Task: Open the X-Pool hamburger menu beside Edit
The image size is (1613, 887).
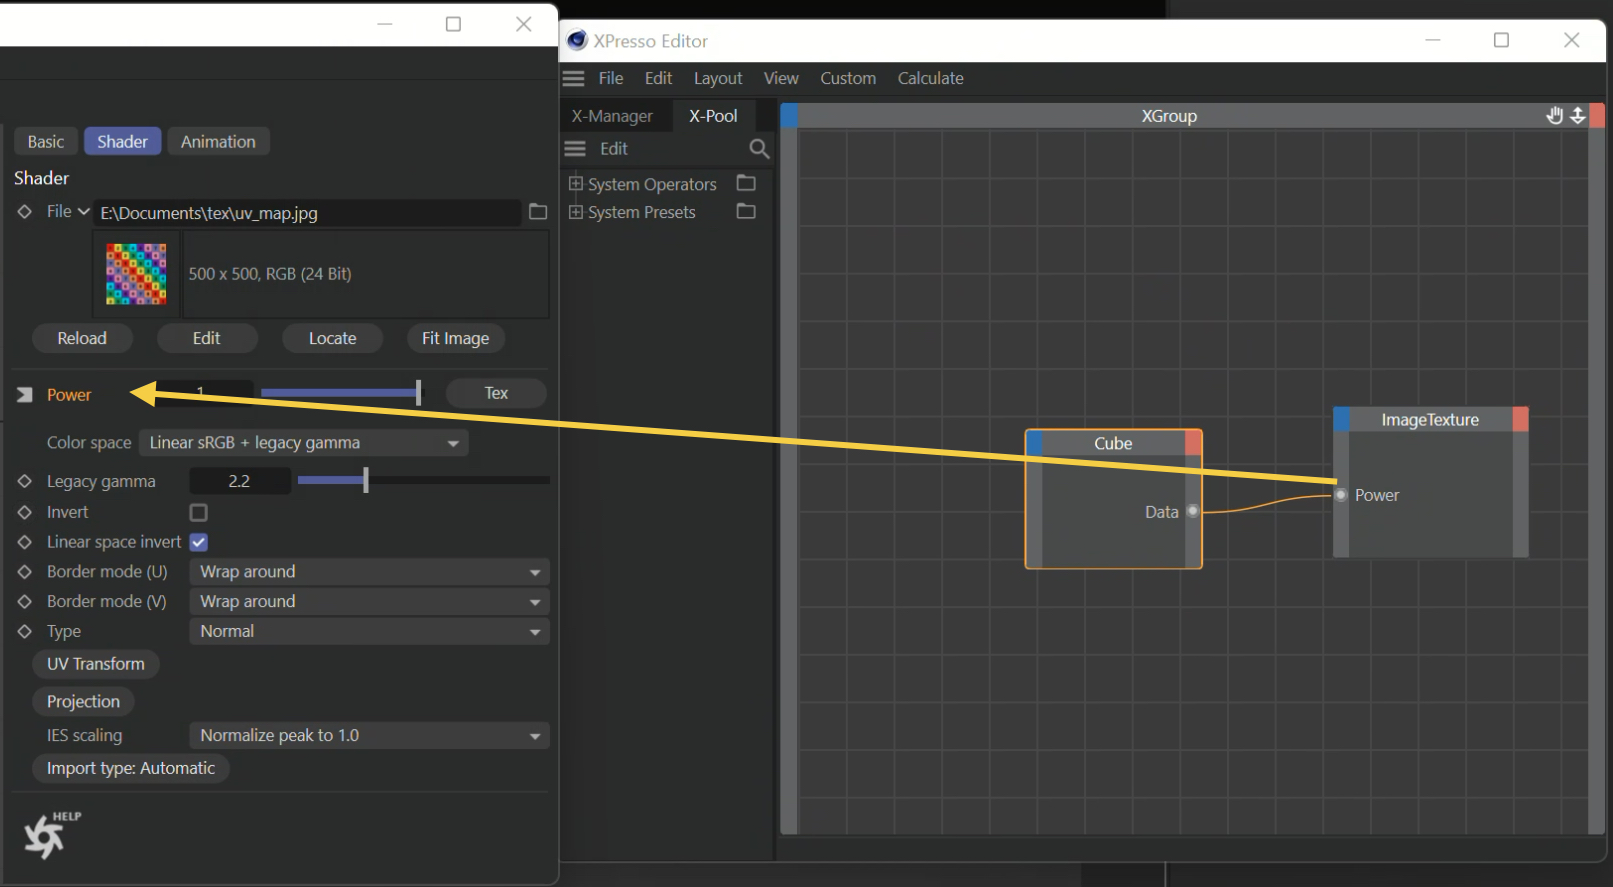Action: click(x=575, y=149)
